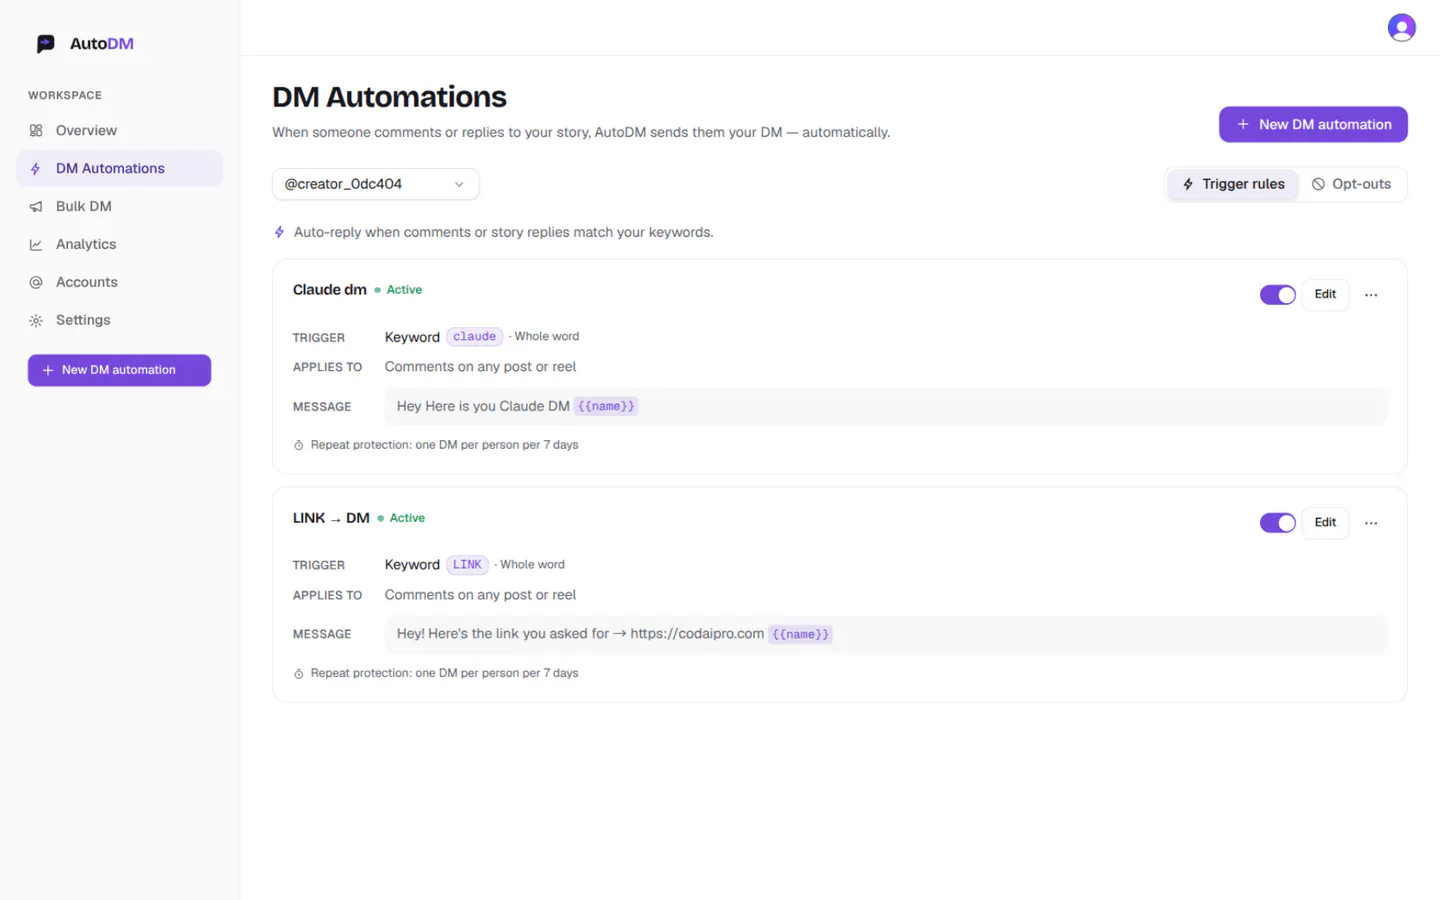Open Bulk DM section

pyautogui.click(x=119, y=207)
